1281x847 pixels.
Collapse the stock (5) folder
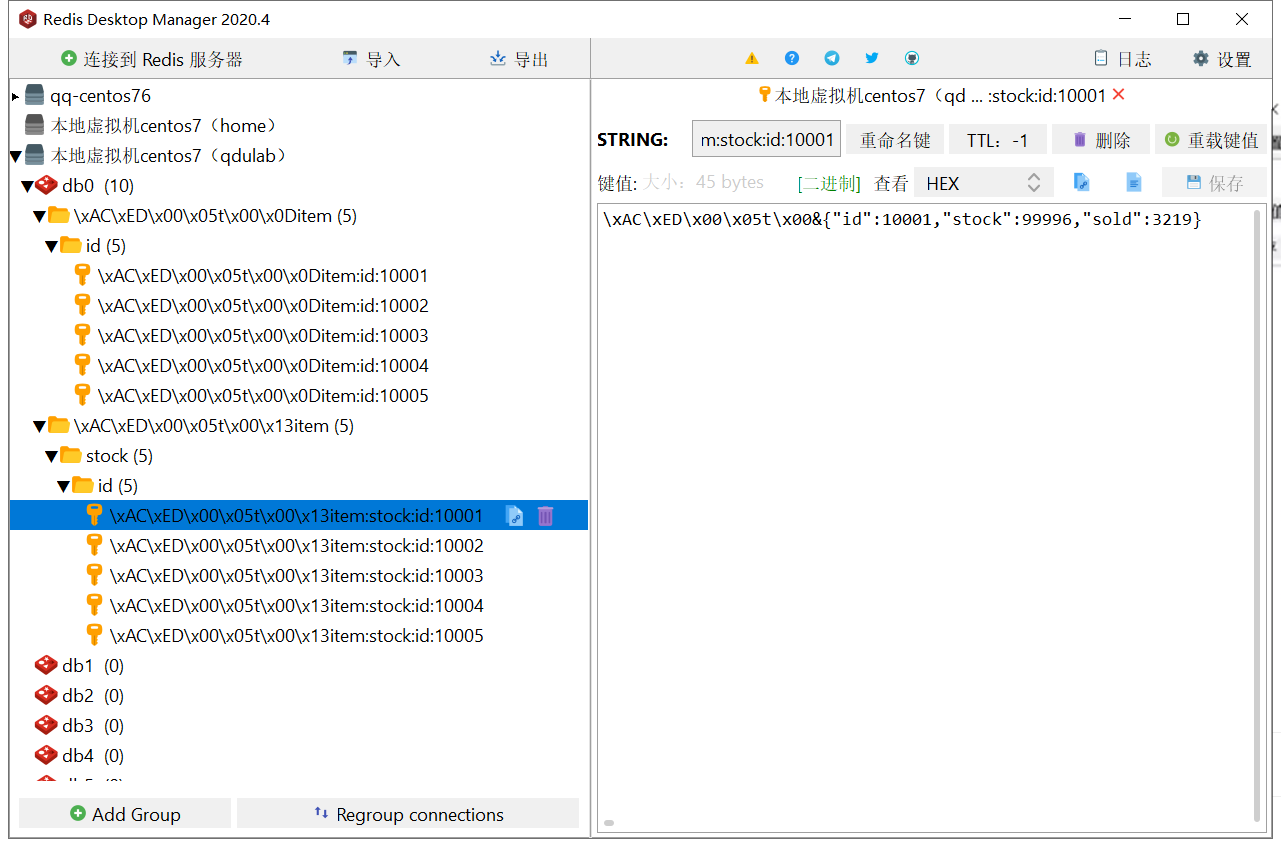(x=52, y=456)
